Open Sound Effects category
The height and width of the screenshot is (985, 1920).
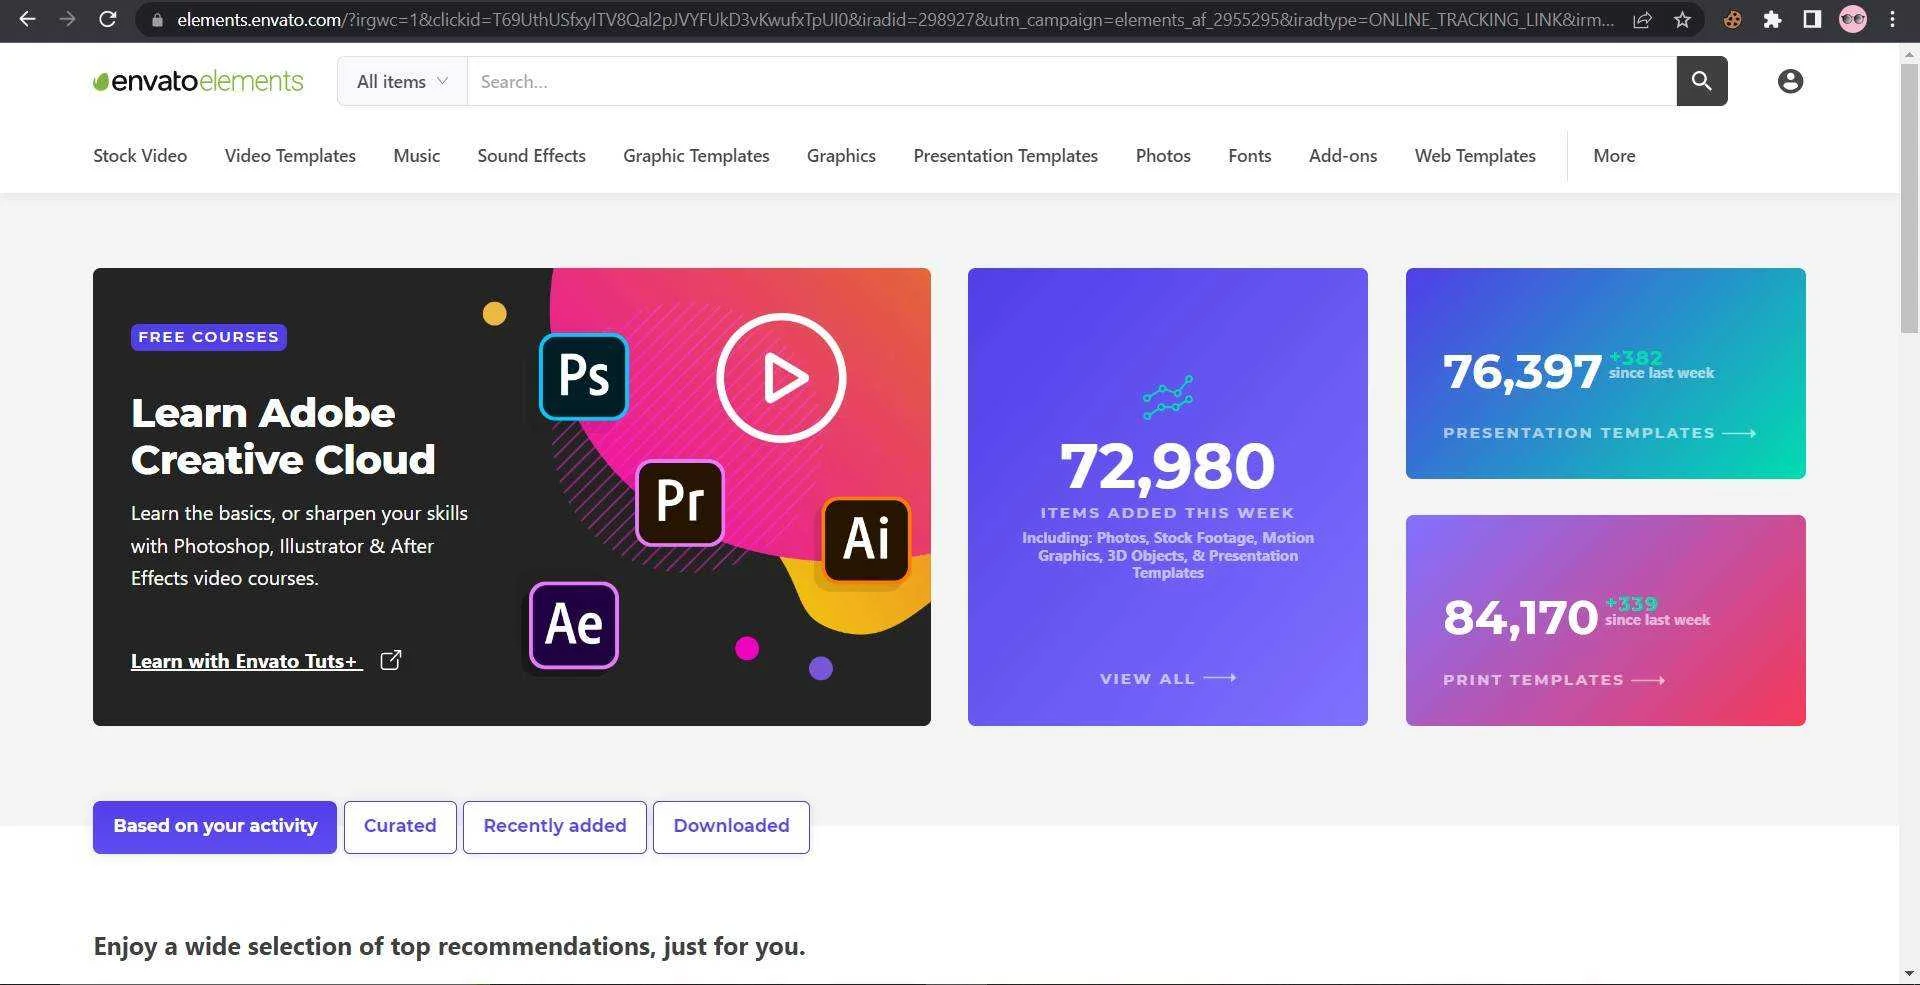tap(531, 156)
